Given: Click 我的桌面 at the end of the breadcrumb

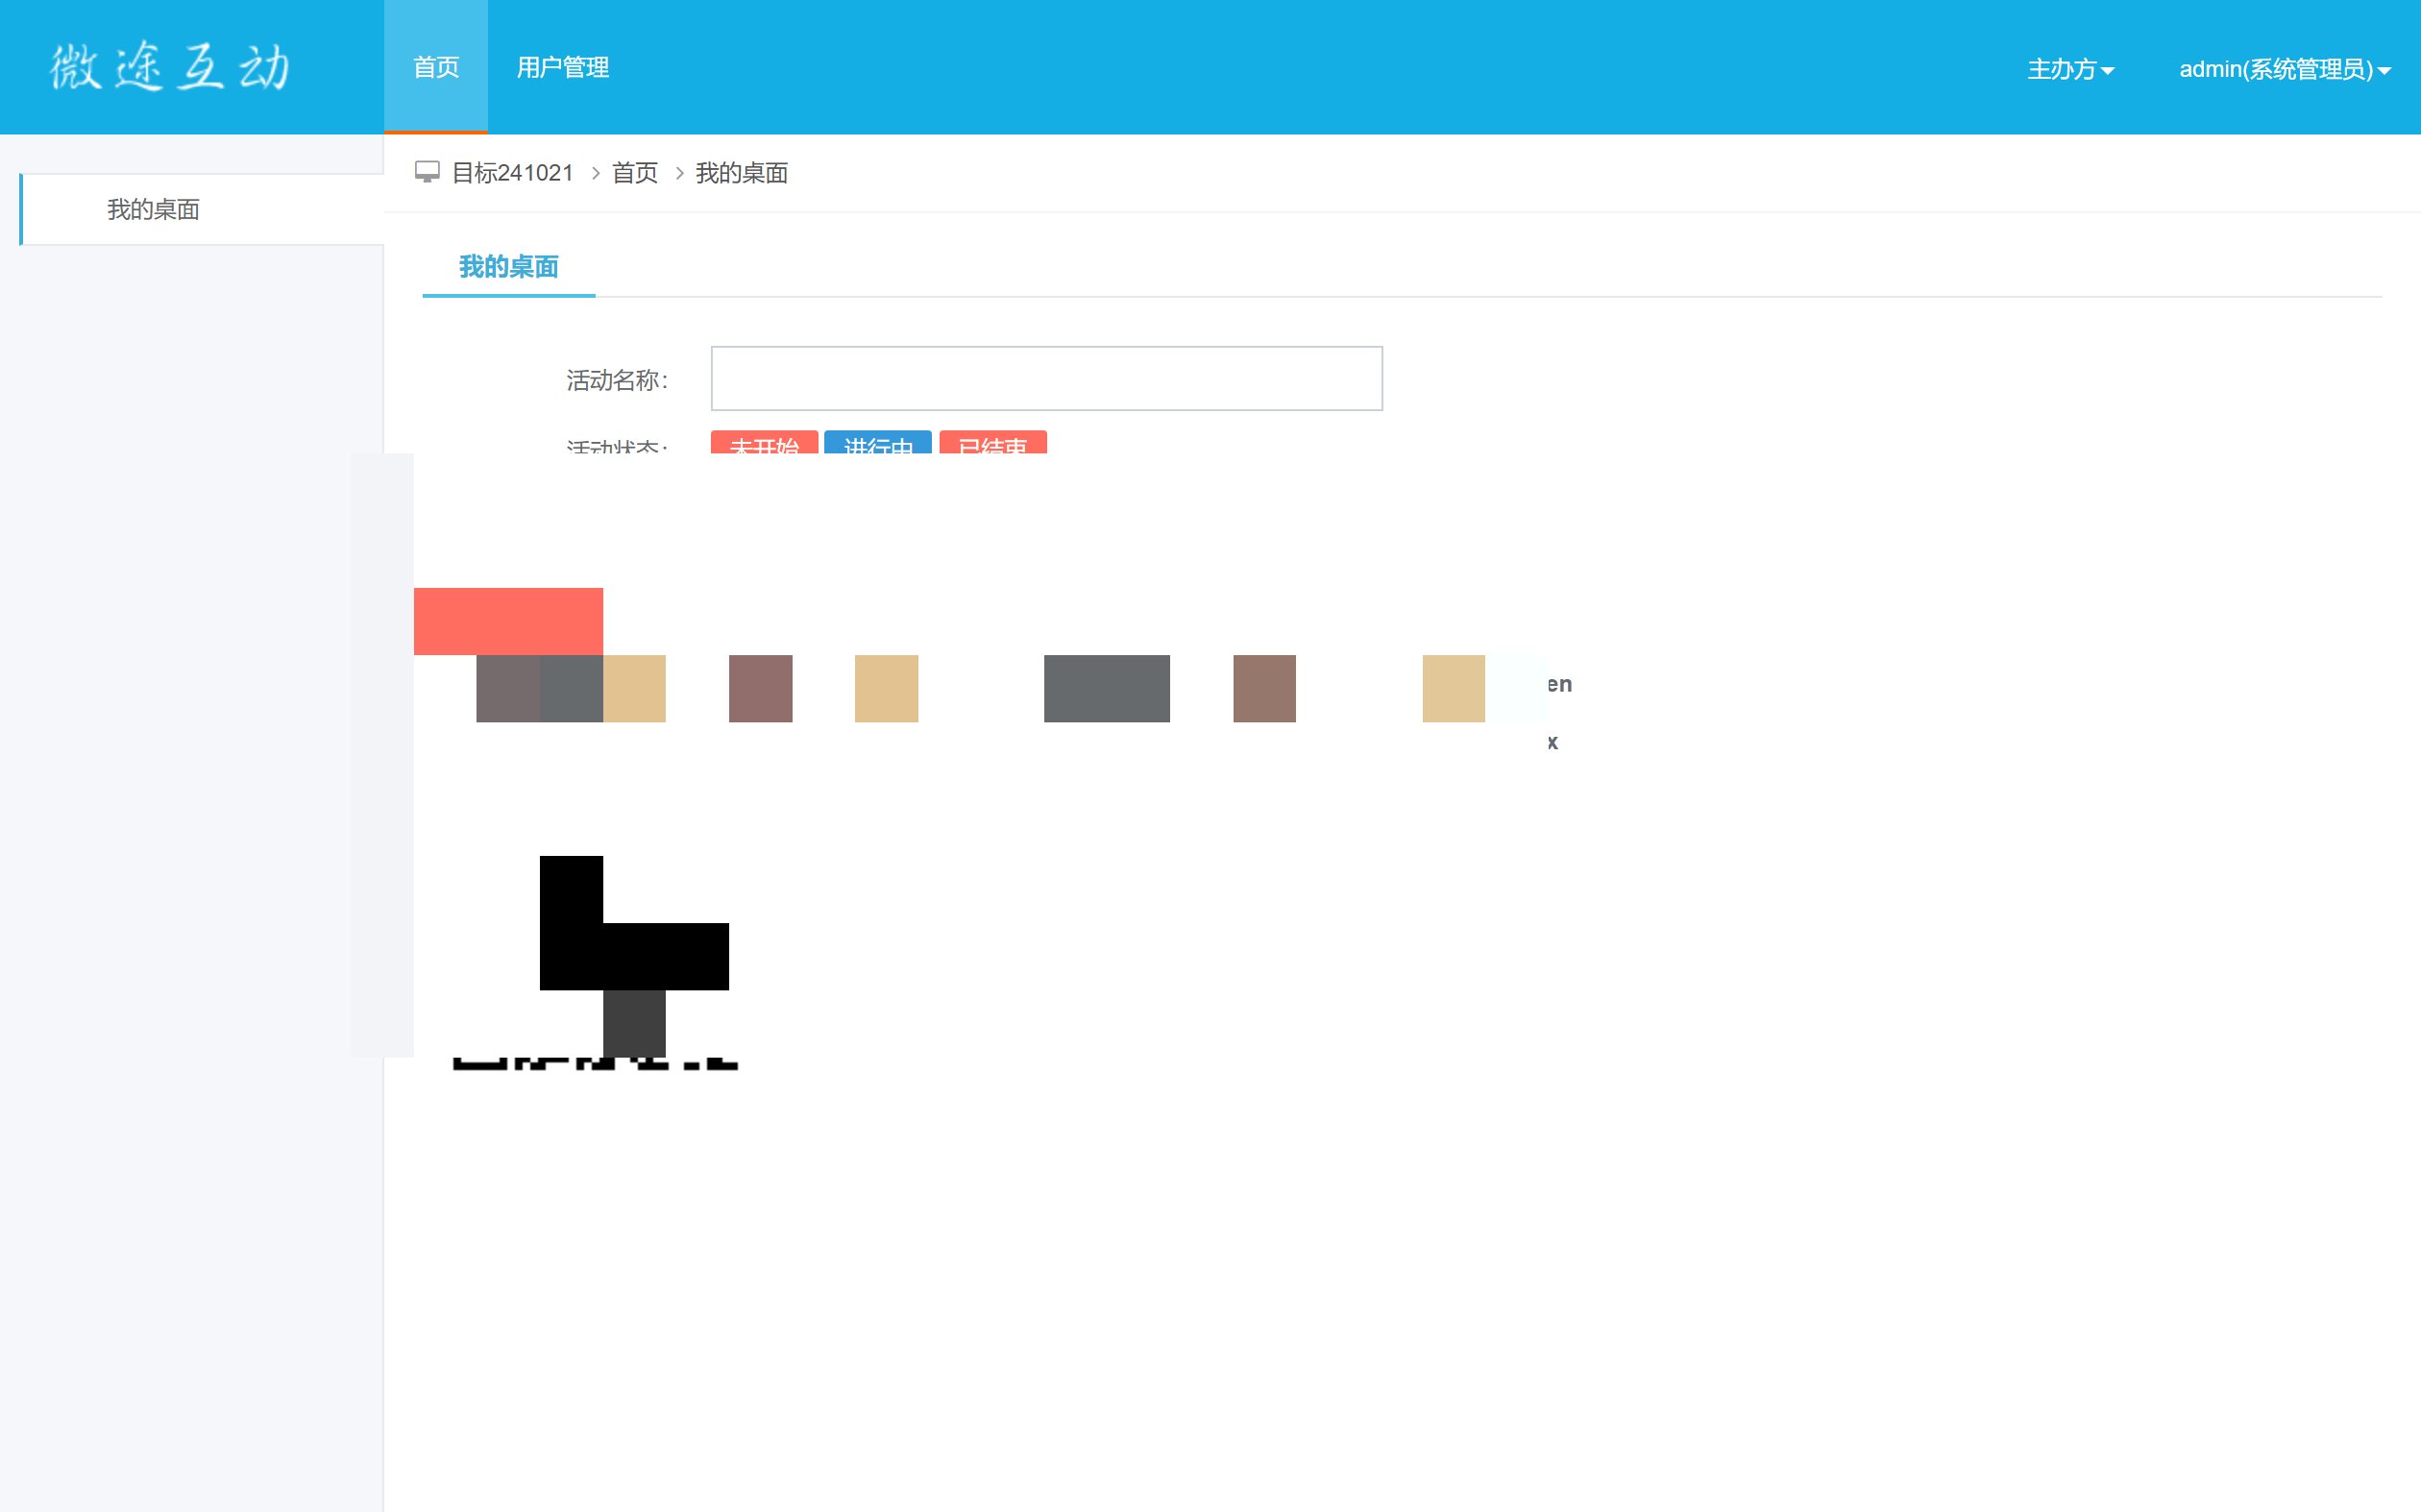Looking at the screenshot, I should (x=742, y=173).
